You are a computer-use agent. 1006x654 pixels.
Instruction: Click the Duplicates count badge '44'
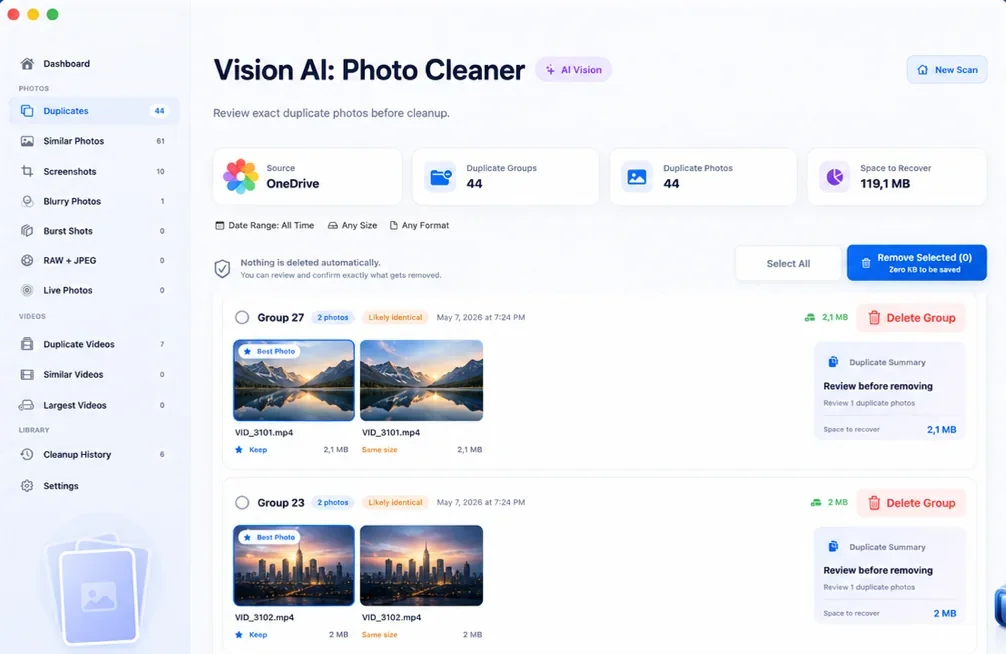click(x=159, y=111)
